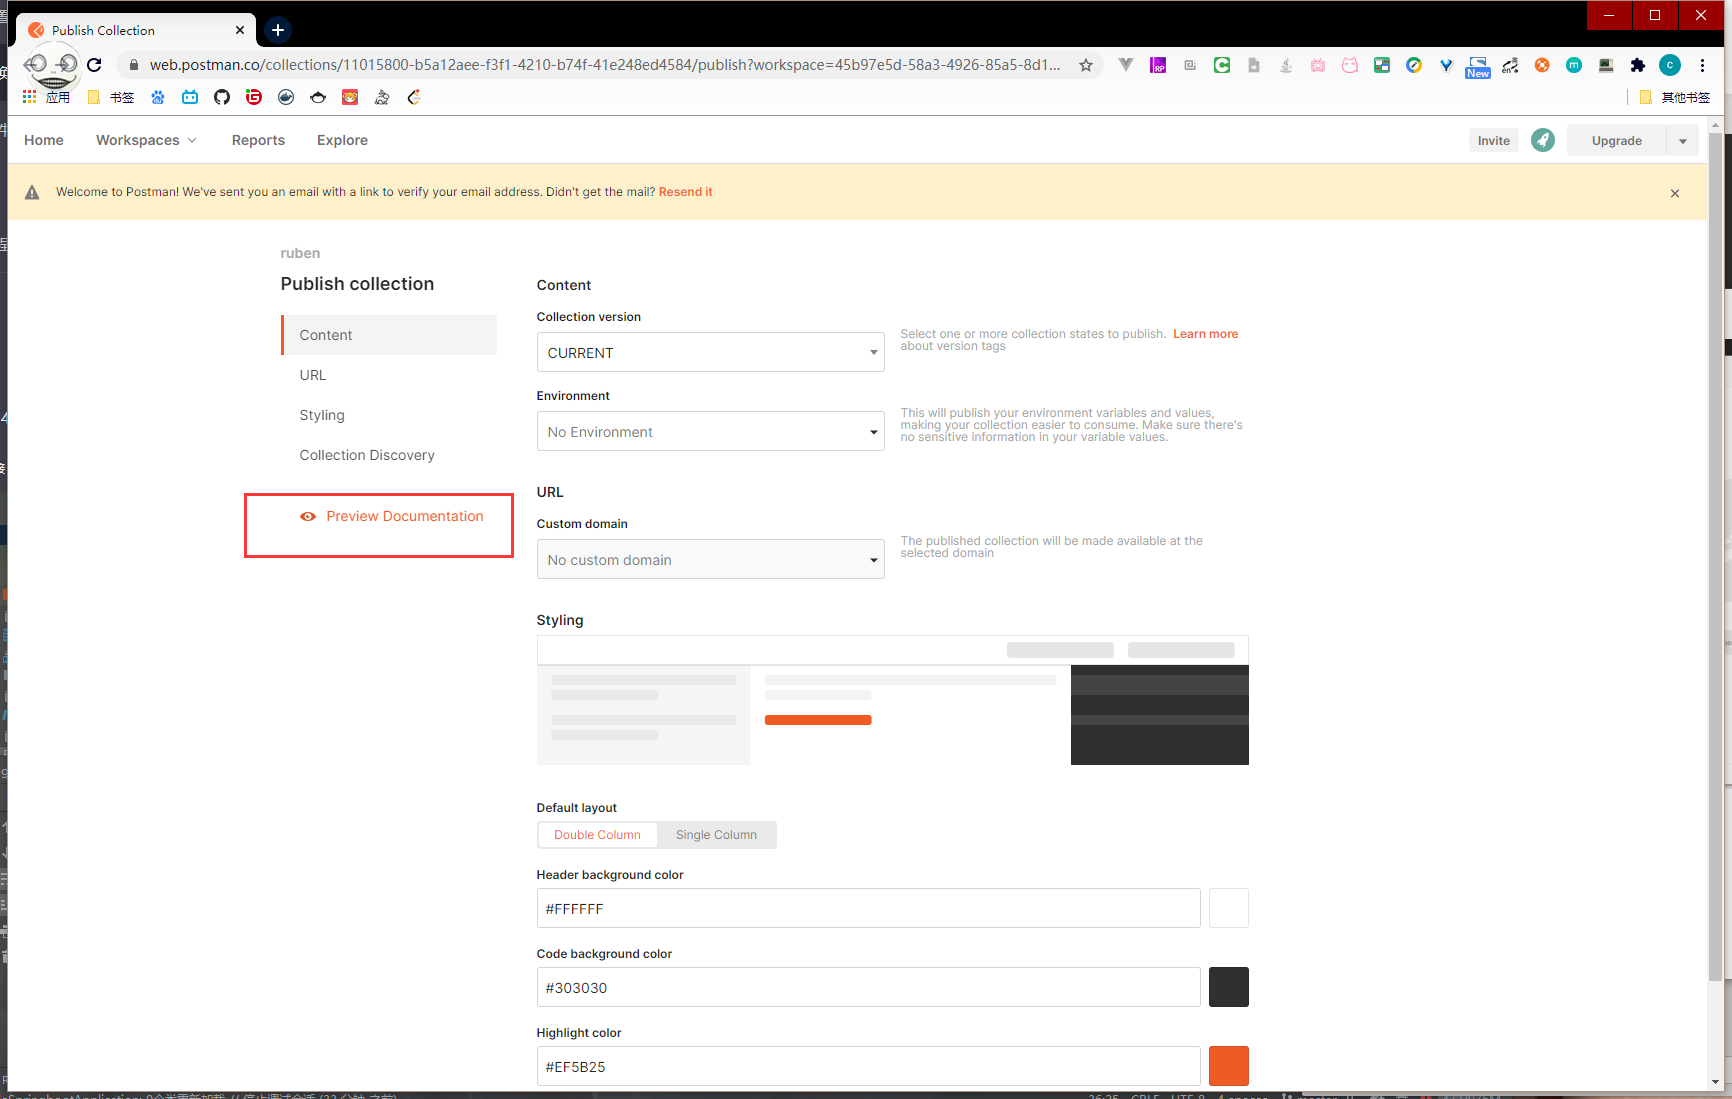Click the teal 'm' circle extension icon
This screenshot has height=1099, width=1732.
click(1574, 65)
